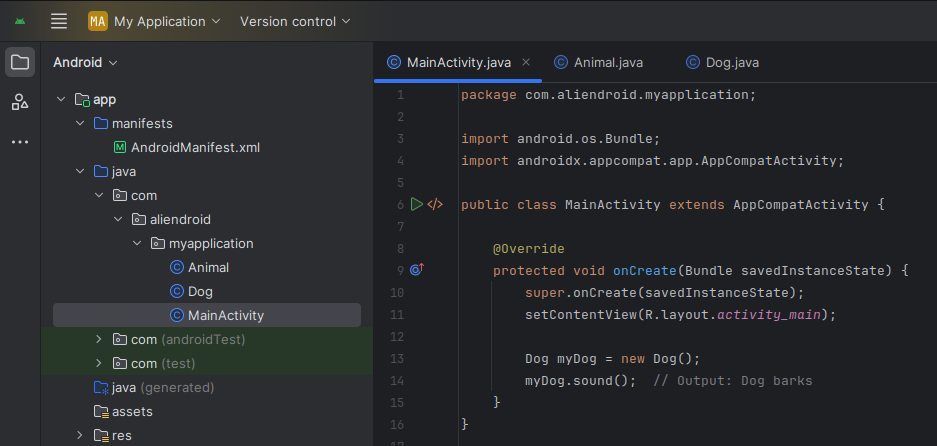Click the package icon beside aliendroid

pyautogui.click(x=139, y=219)
